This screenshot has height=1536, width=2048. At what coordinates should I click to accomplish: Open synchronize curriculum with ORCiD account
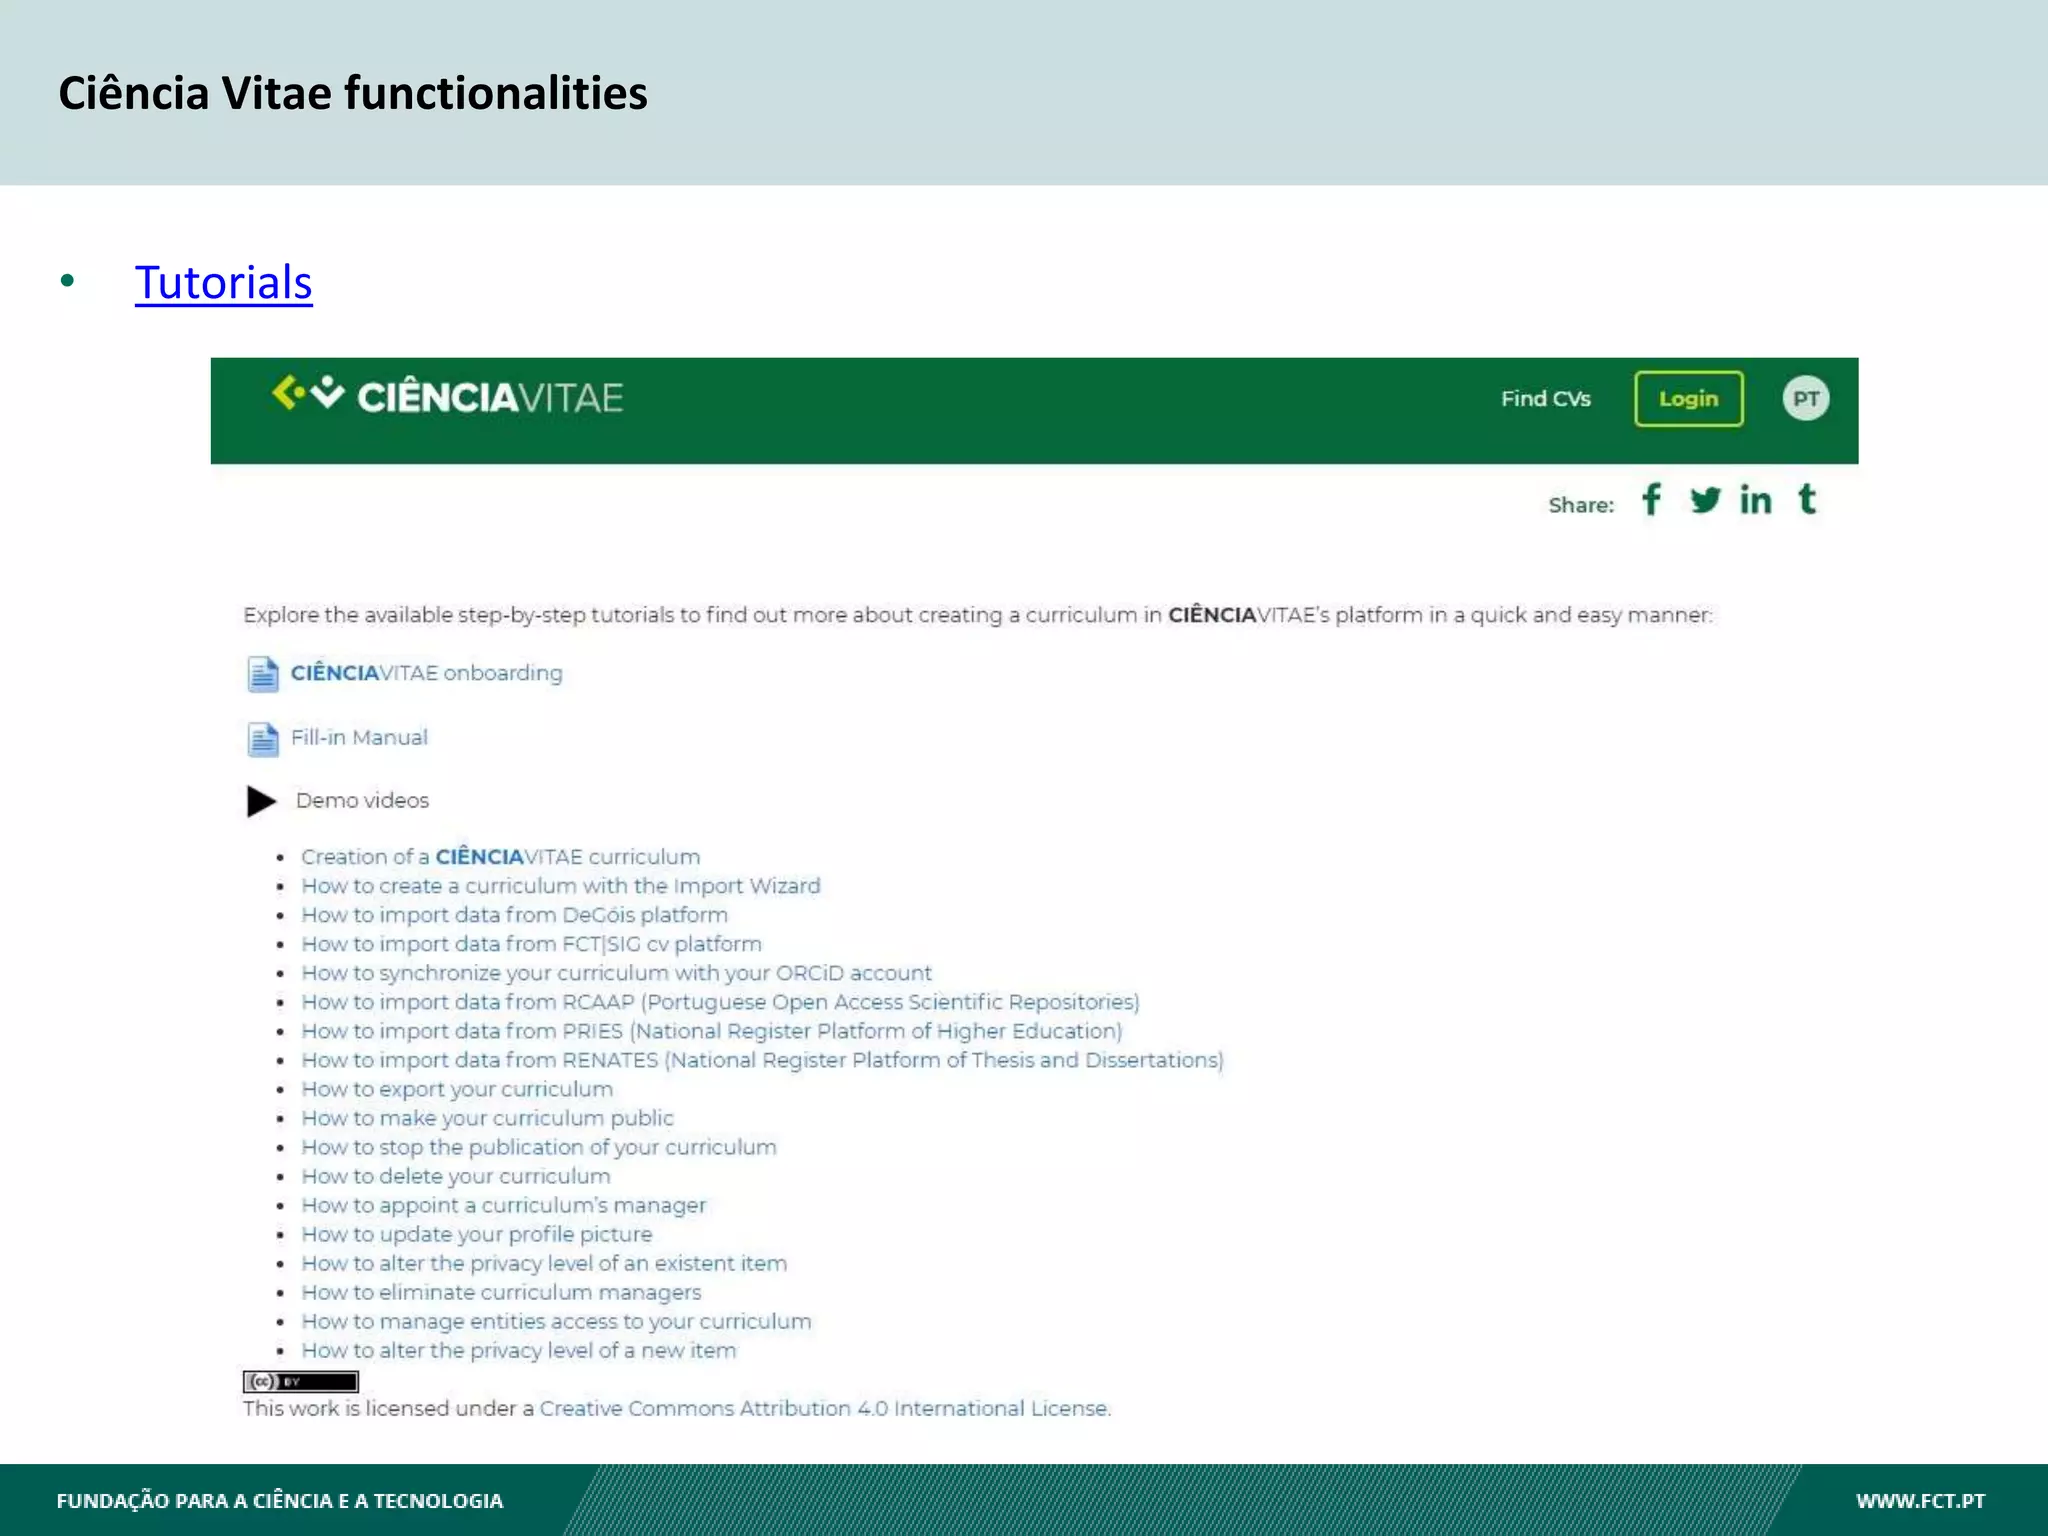(616, 973)
